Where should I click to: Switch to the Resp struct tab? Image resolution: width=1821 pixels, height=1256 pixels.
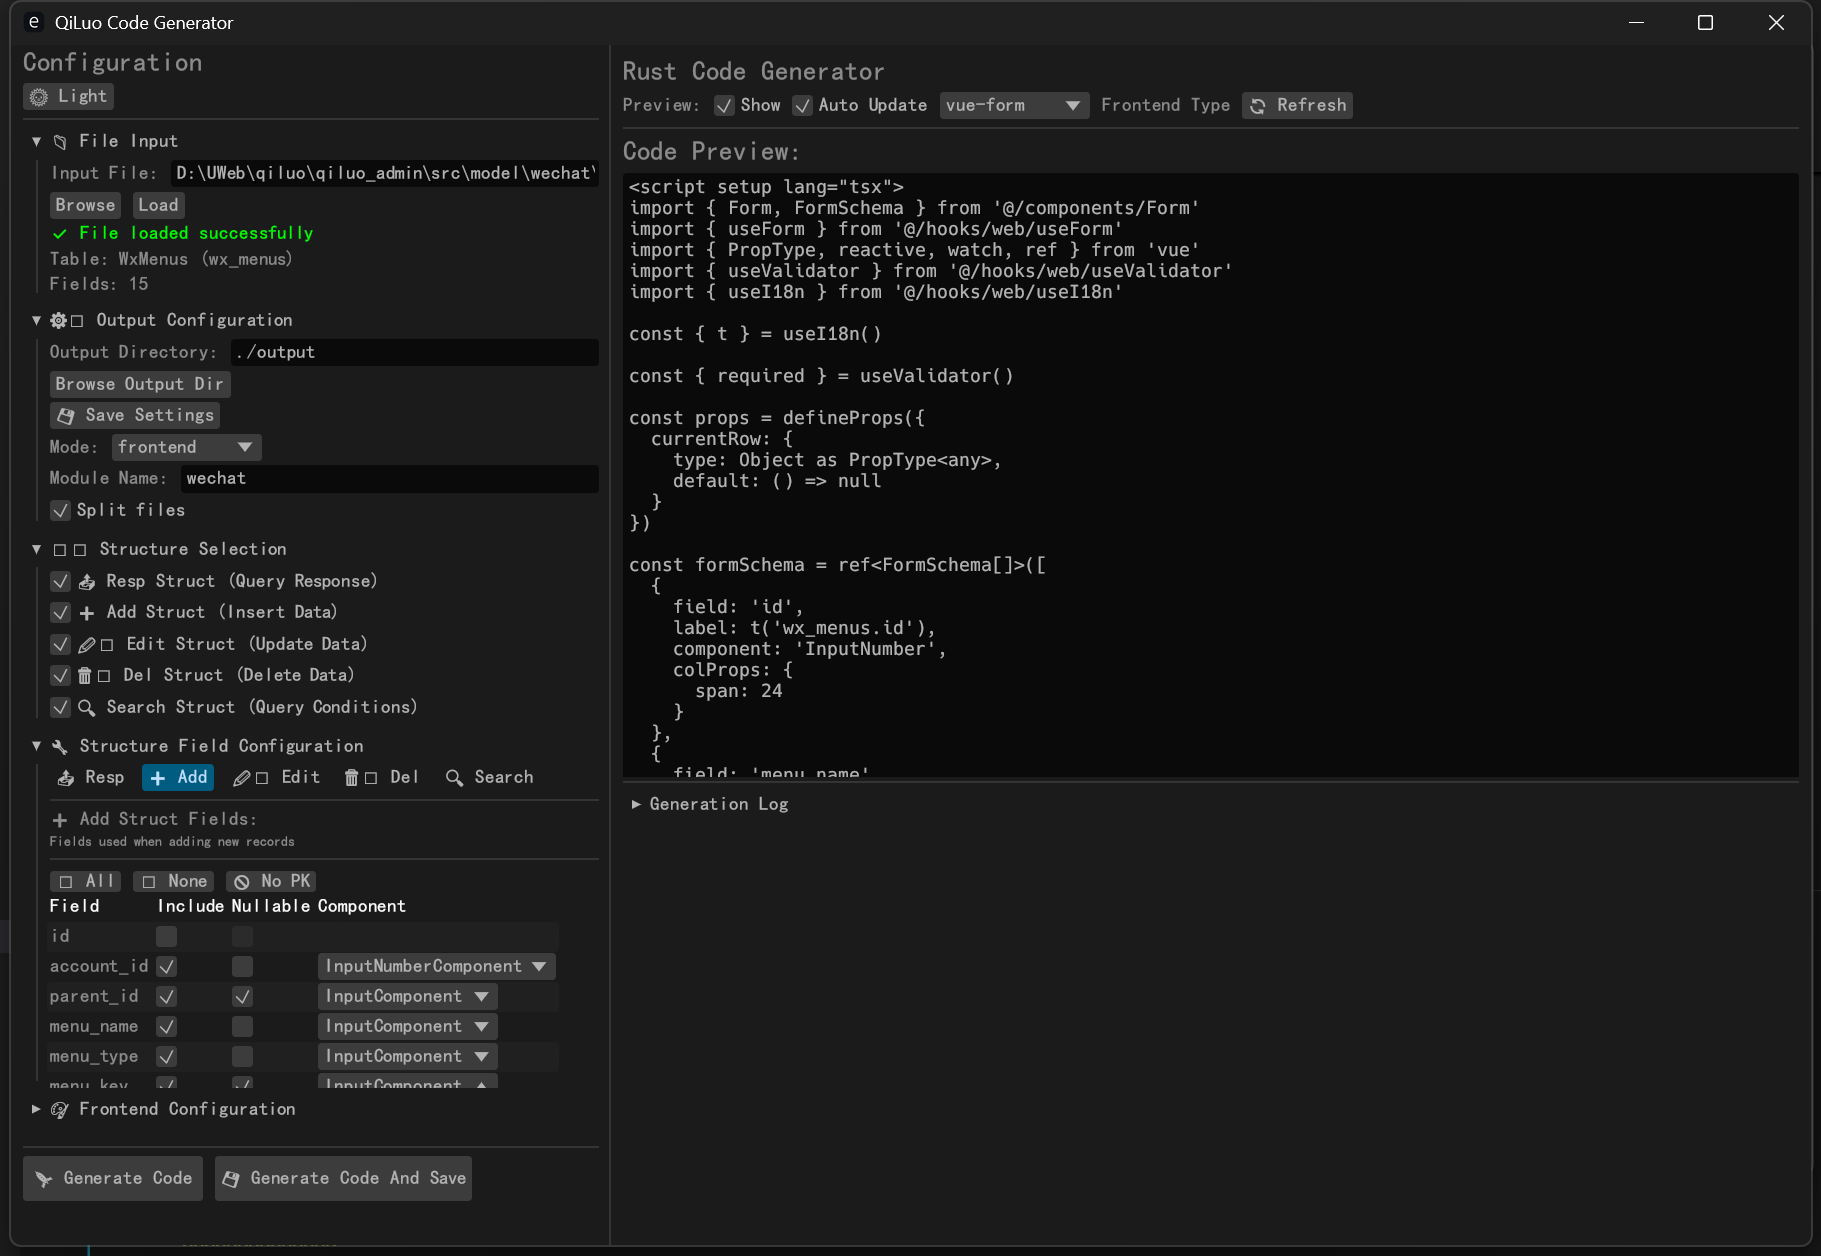(x=90, y=778)
